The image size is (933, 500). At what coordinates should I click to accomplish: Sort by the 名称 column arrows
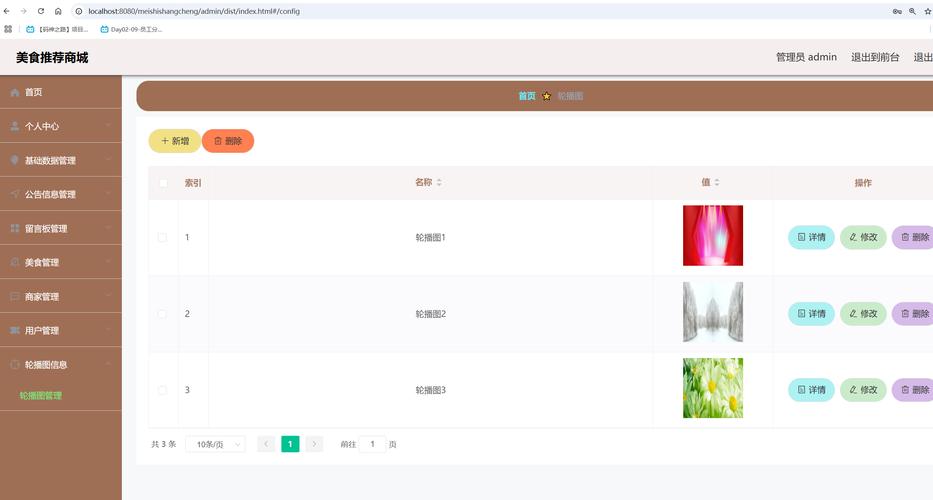click(x=439, y=183)
